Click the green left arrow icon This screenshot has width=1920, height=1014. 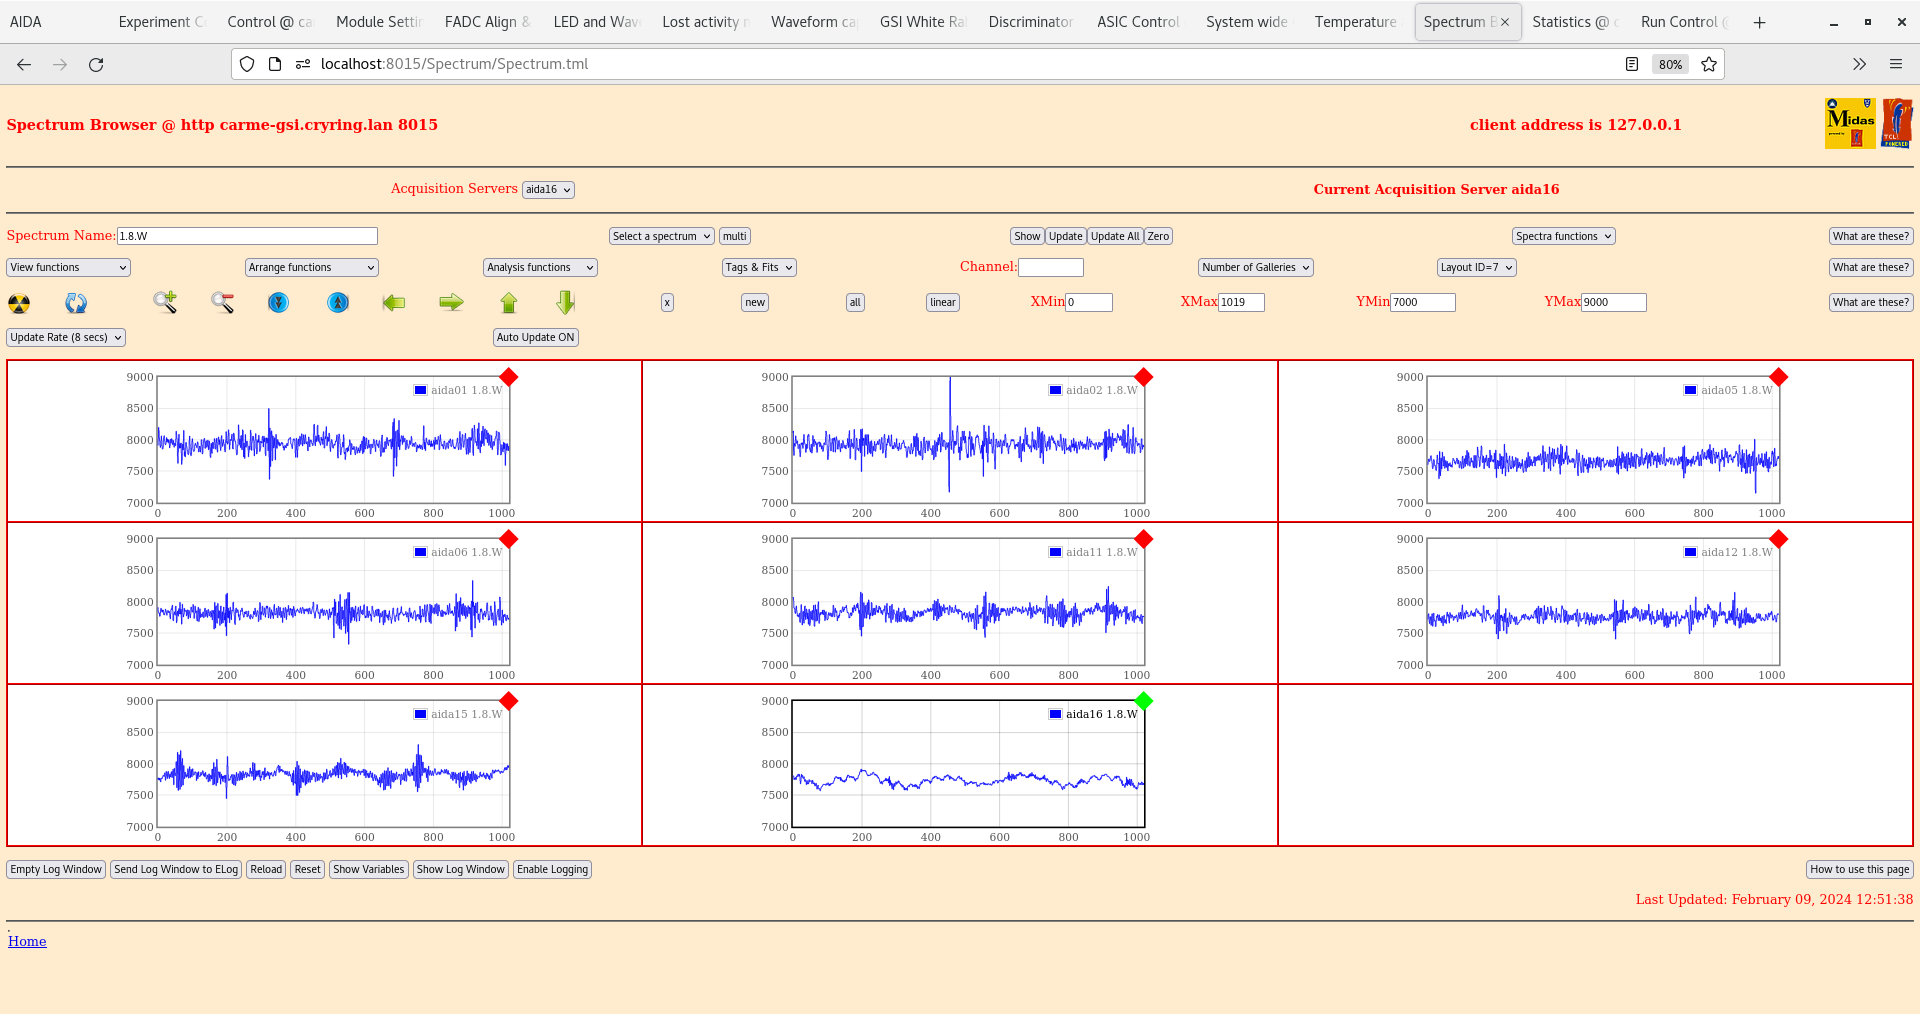tap(394, 302)
